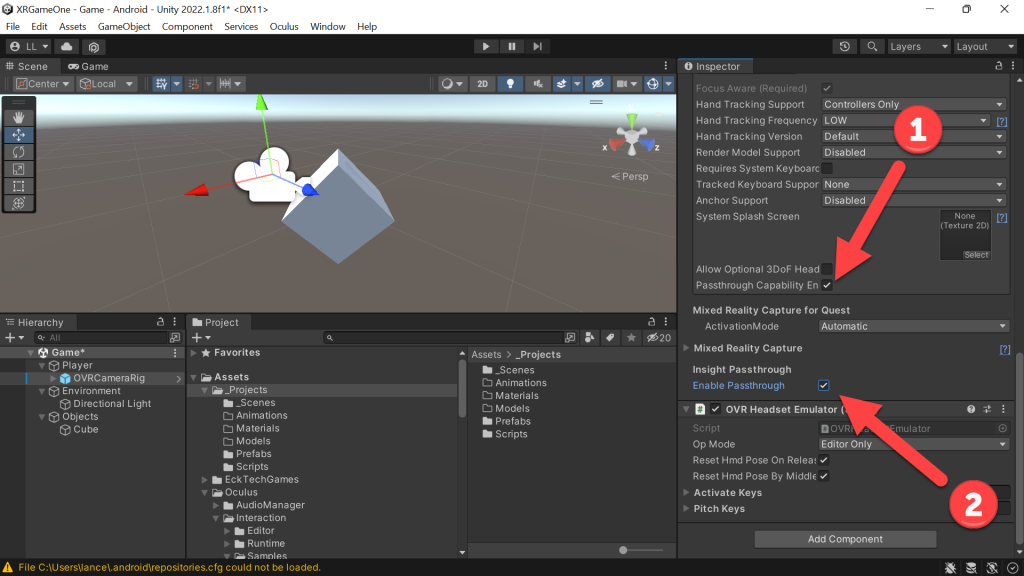Switch to the Scene tab

tap(27, 66)
